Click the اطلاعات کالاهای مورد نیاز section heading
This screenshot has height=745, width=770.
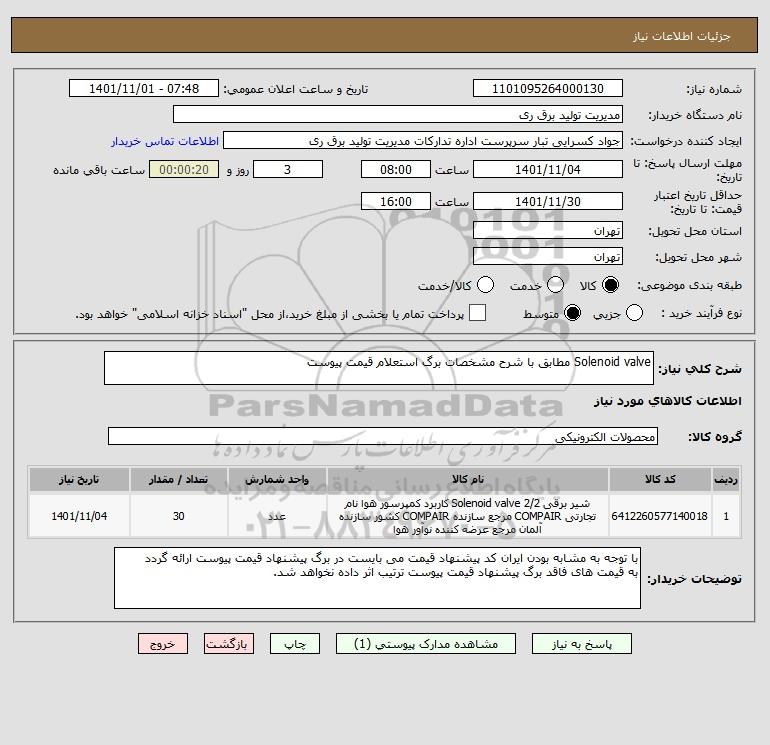click(667, 401)
